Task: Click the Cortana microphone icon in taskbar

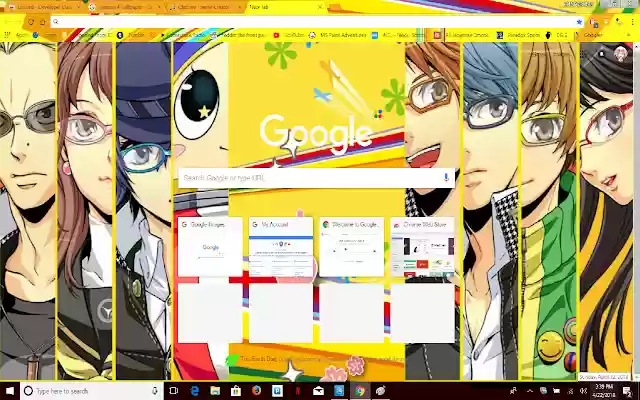Action: click(155, 391)
